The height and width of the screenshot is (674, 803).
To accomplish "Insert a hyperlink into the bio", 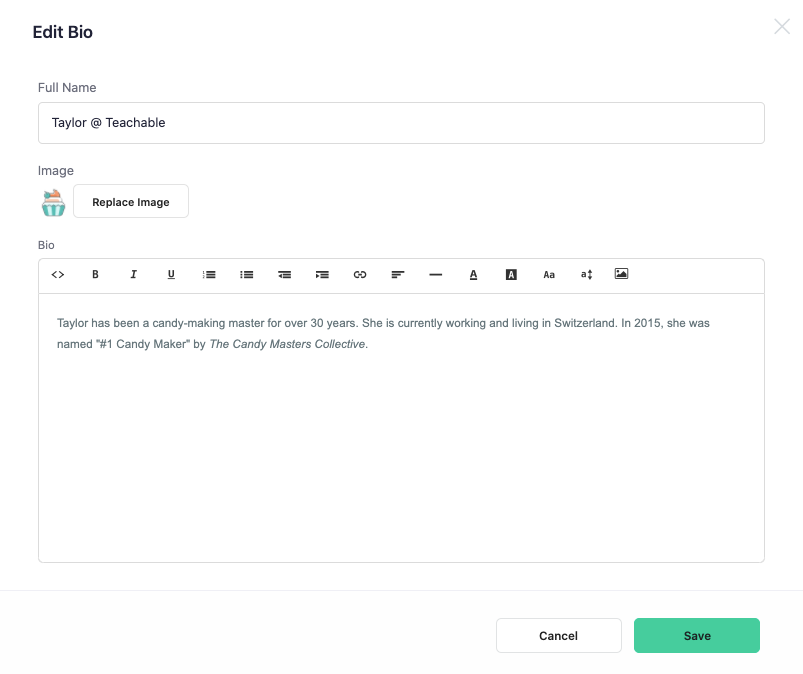I will [360, 275].
